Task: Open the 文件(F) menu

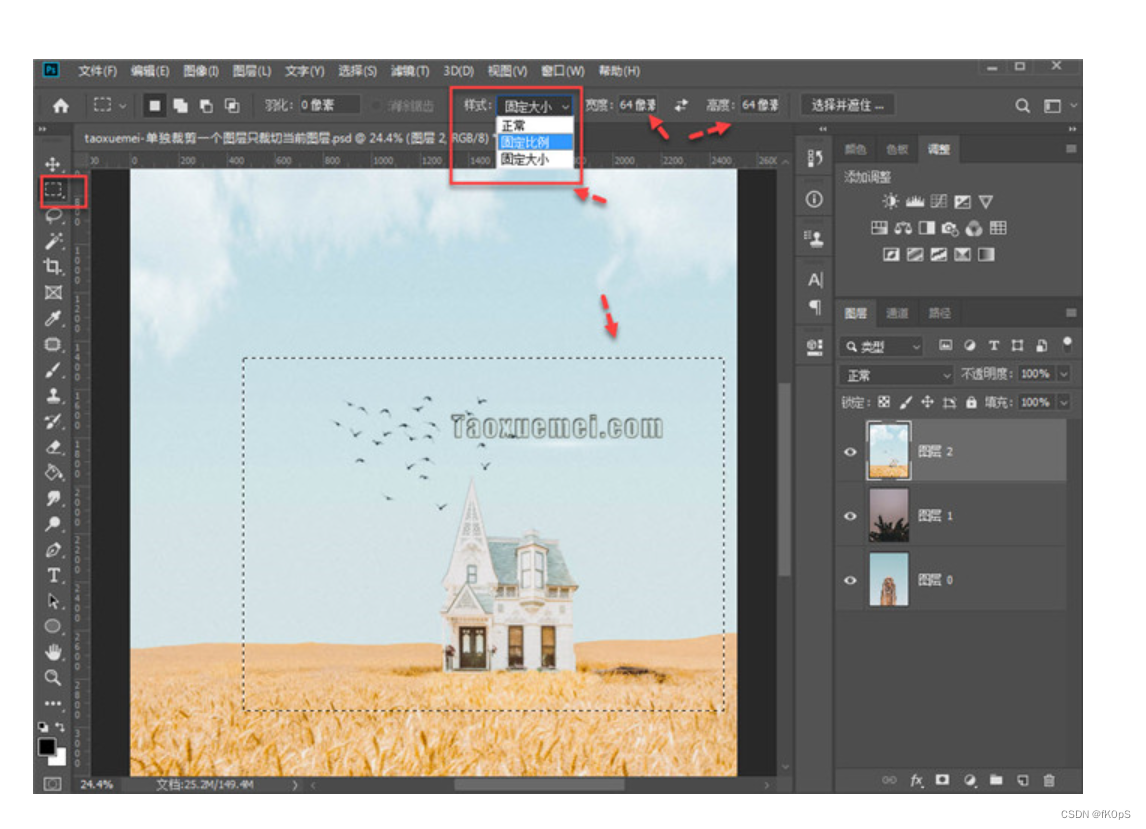Action: (97, 71)
